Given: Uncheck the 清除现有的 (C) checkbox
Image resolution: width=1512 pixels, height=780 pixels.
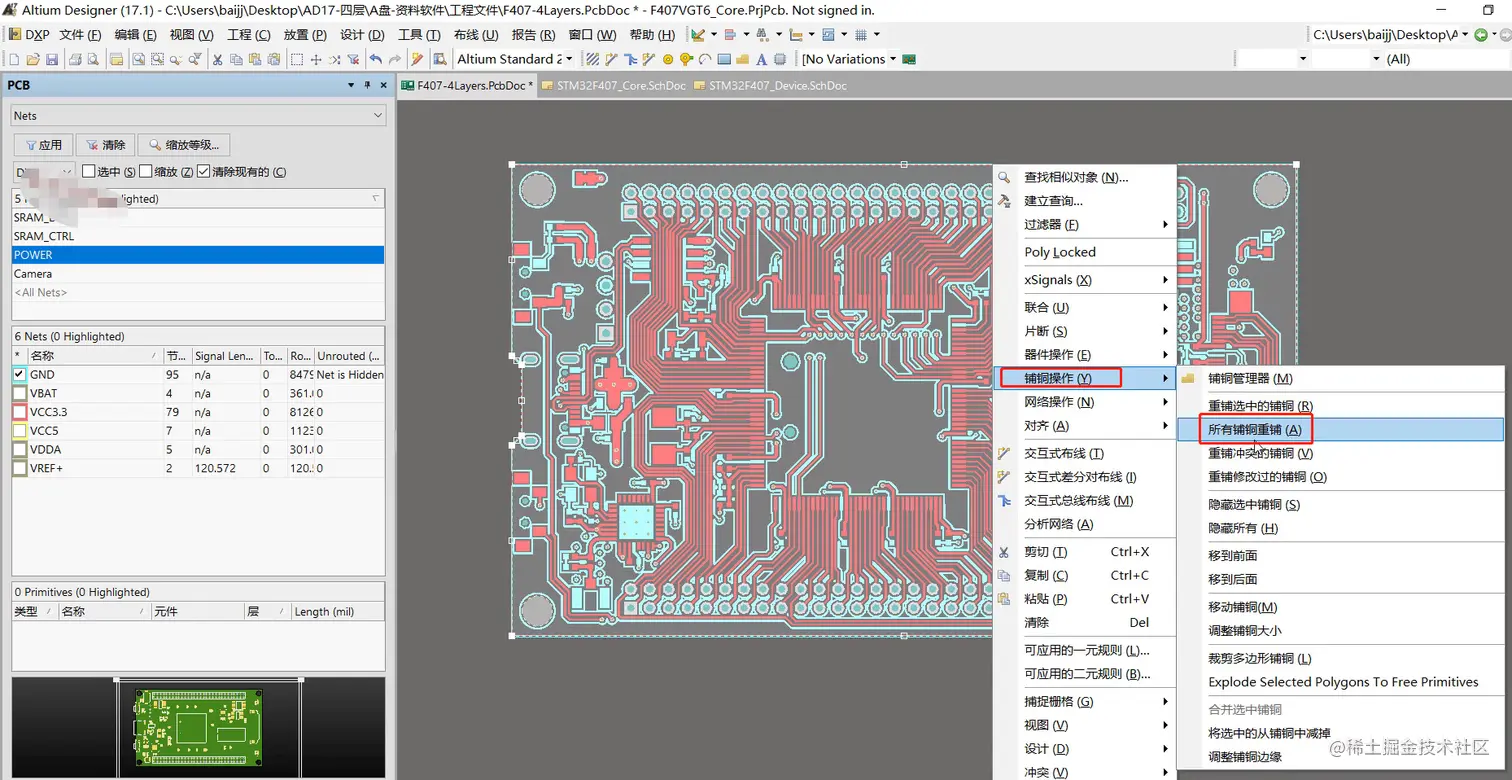Looking at the screenshot, I should point(204,172).
